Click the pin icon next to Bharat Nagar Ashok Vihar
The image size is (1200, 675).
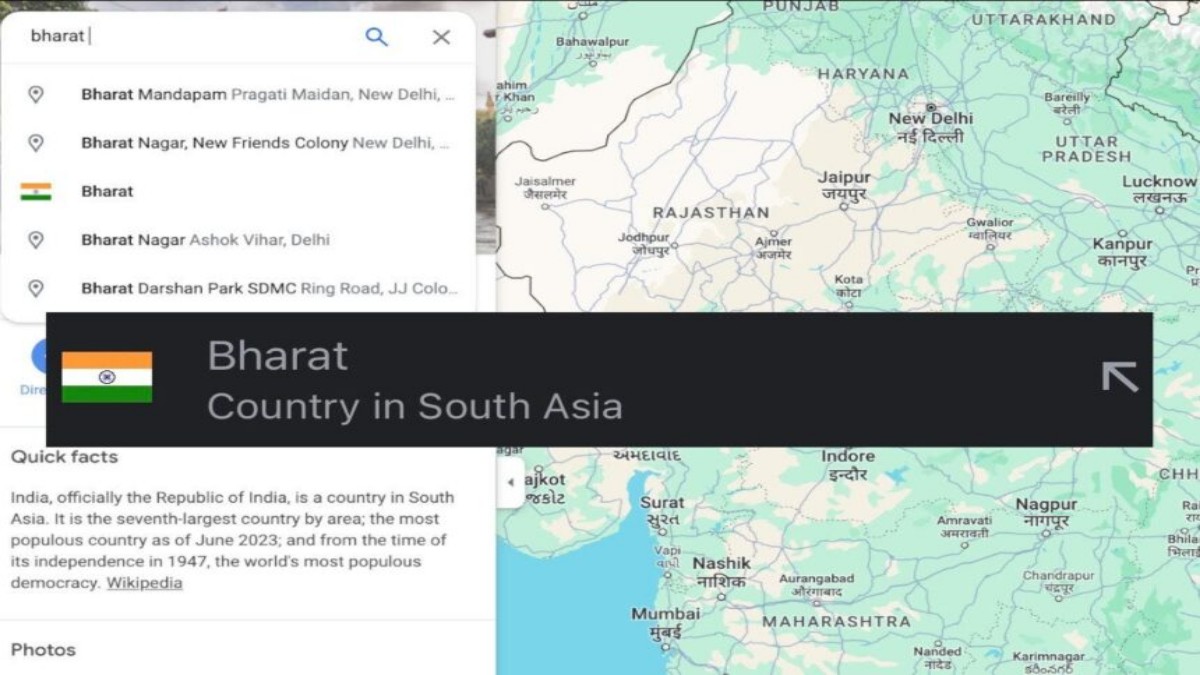[x=34, y=239]
